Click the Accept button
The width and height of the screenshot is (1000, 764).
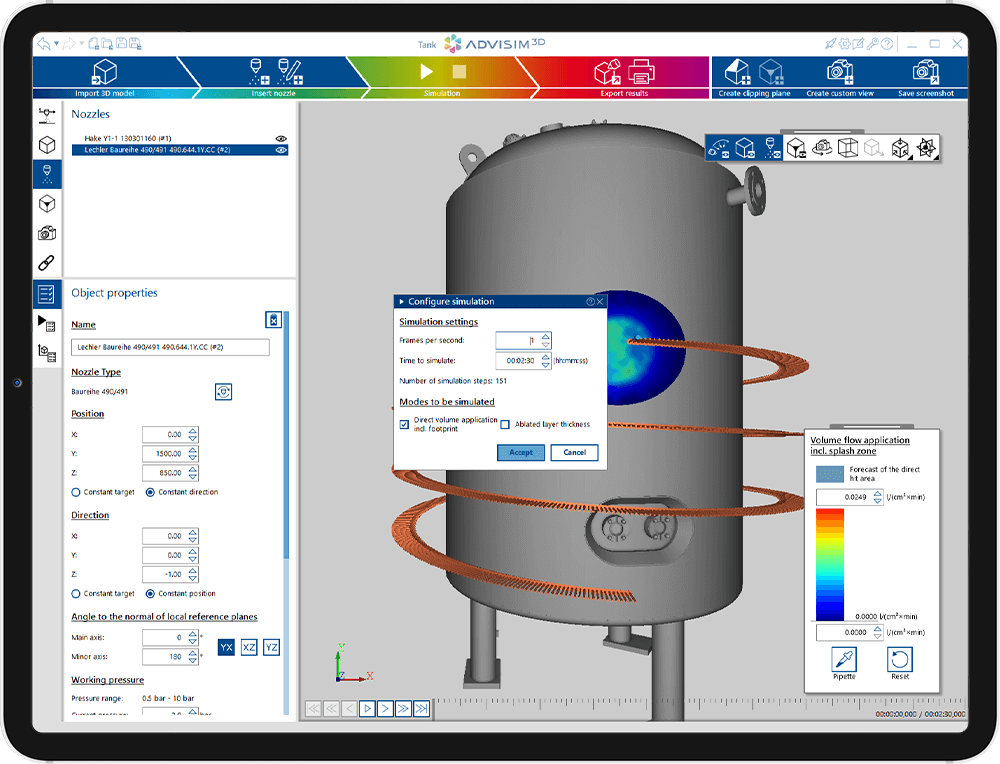[x=521, y=452]
